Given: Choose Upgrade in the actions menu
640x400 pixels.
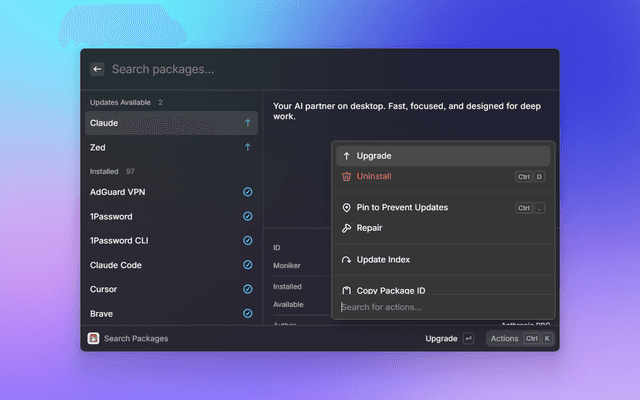Looking at the screenshot, I should coord(443,156).
